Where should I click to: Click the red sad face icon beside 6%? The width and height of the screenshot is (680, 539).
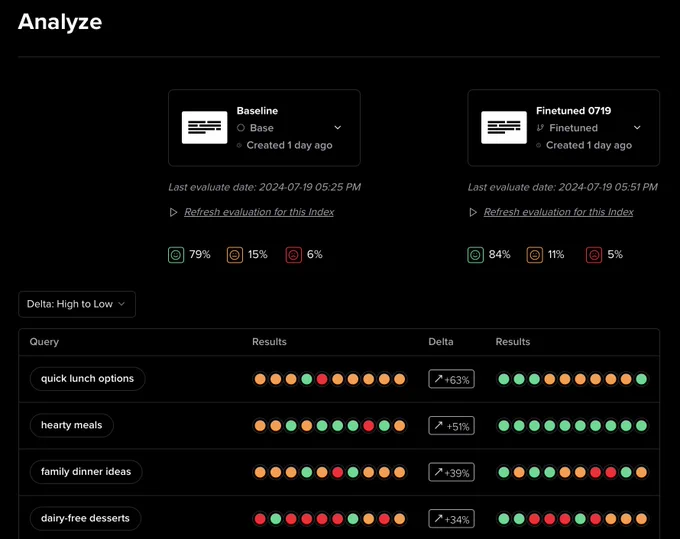click(x=294, y=255)
